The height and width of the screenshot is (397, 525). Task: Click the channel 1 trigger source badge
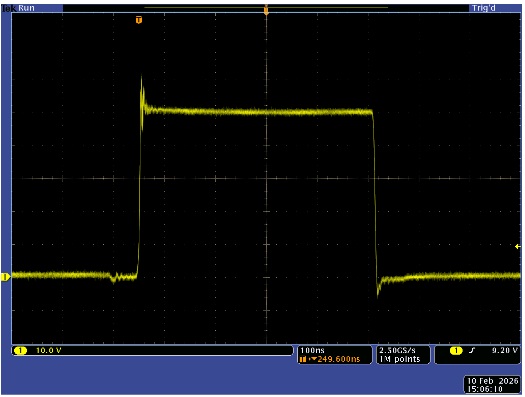point(456,350)
